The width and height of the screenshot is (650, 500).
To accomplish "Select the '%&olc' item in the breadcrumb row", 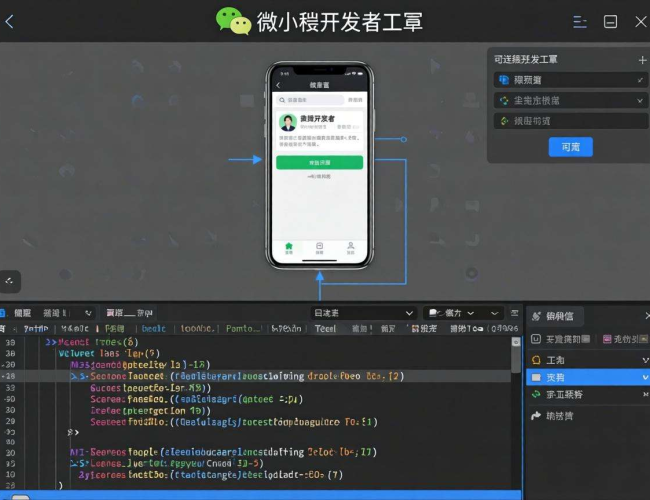I will pyautogui.click(x=75, y=329).
